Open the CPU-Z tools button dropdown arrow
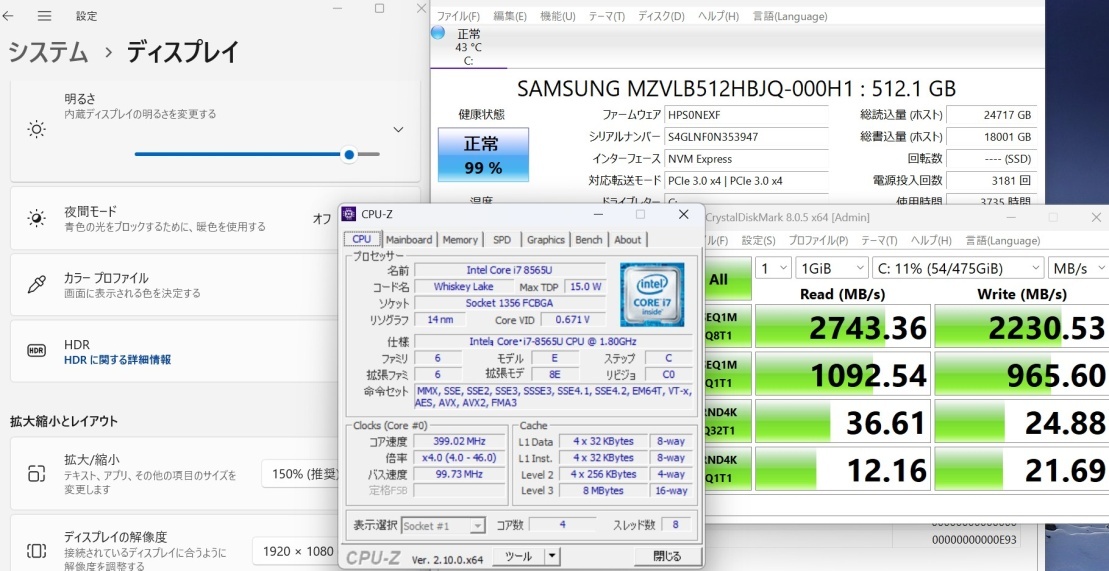This screenshot has width=1109, height=571. [x=552, y=556]
